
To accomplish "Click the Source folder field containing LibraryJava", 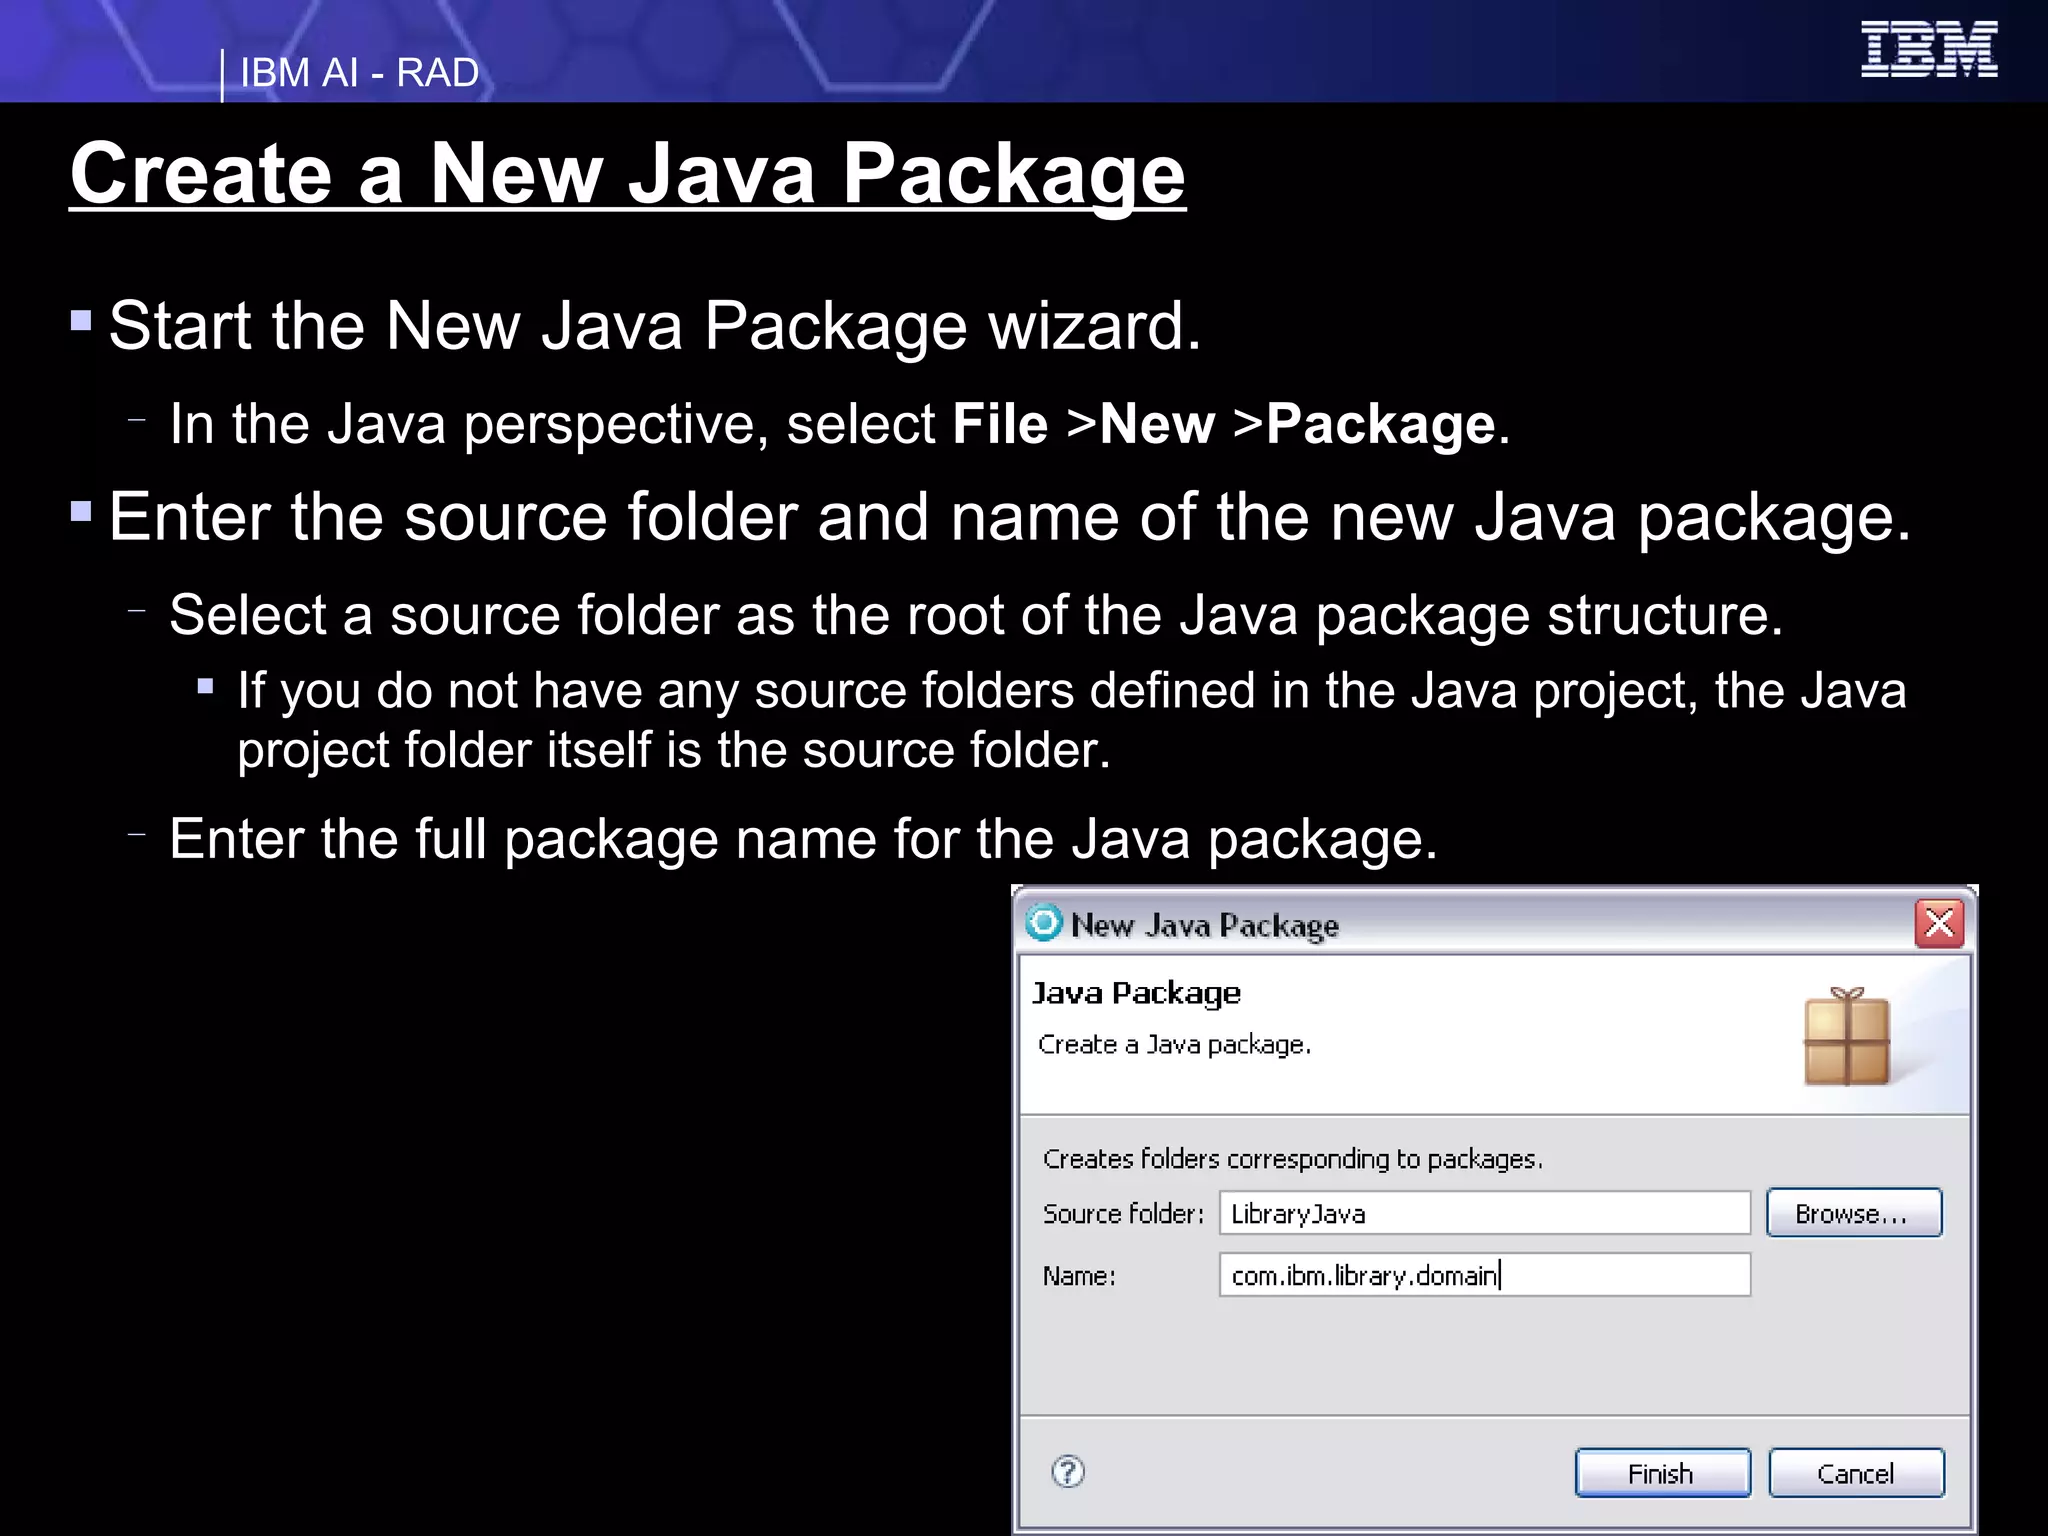I will coord(1485,1213).
